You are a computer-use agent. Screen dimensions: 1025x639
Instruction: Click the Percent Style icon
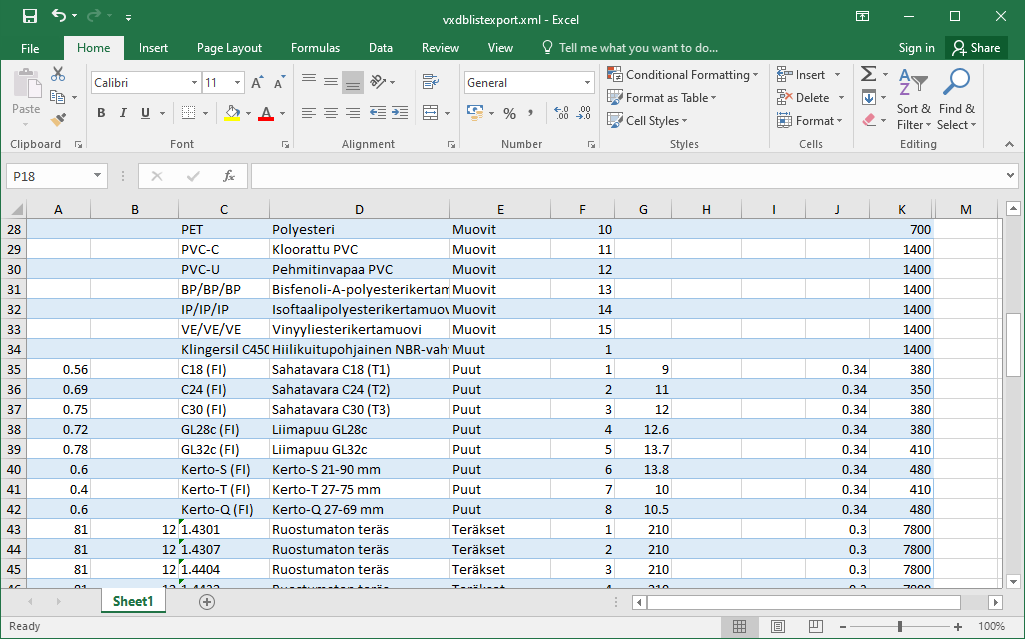510,113
